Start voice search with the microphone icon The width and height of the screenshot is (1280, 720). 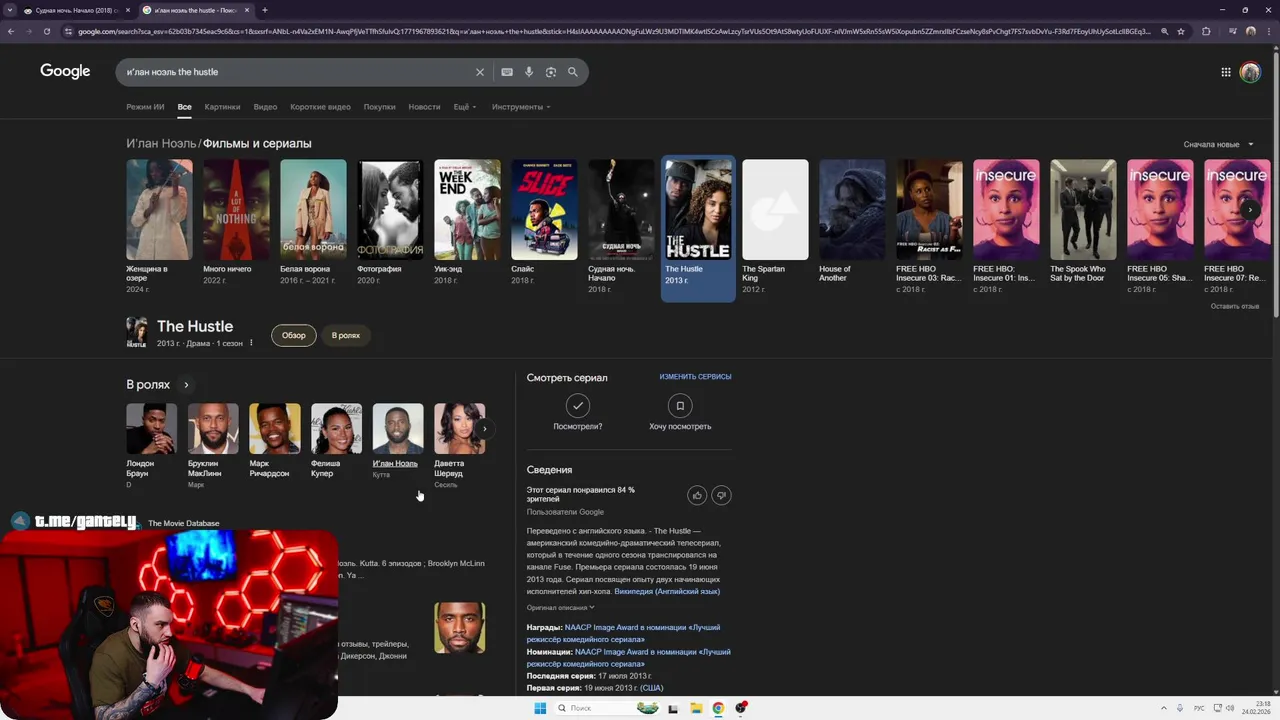point(529,72)
